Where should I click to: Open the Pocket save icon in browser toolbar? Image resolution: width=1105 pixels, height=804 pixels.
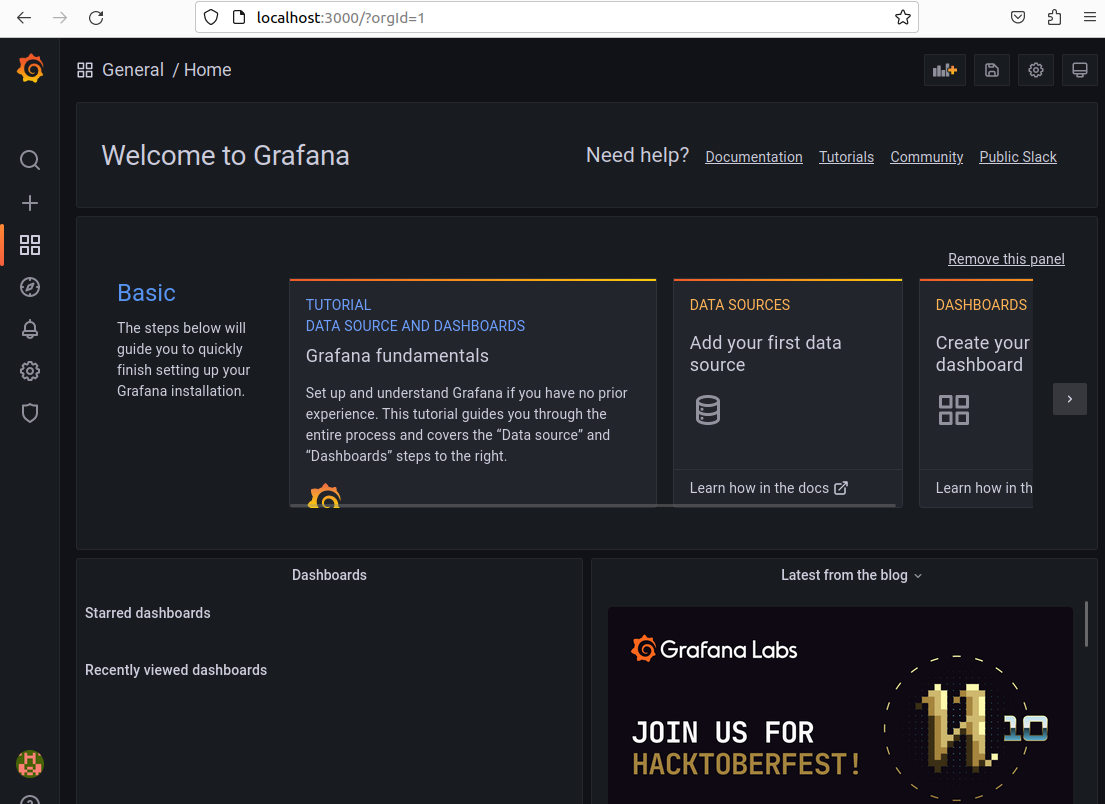click(x=1018, y=18)
